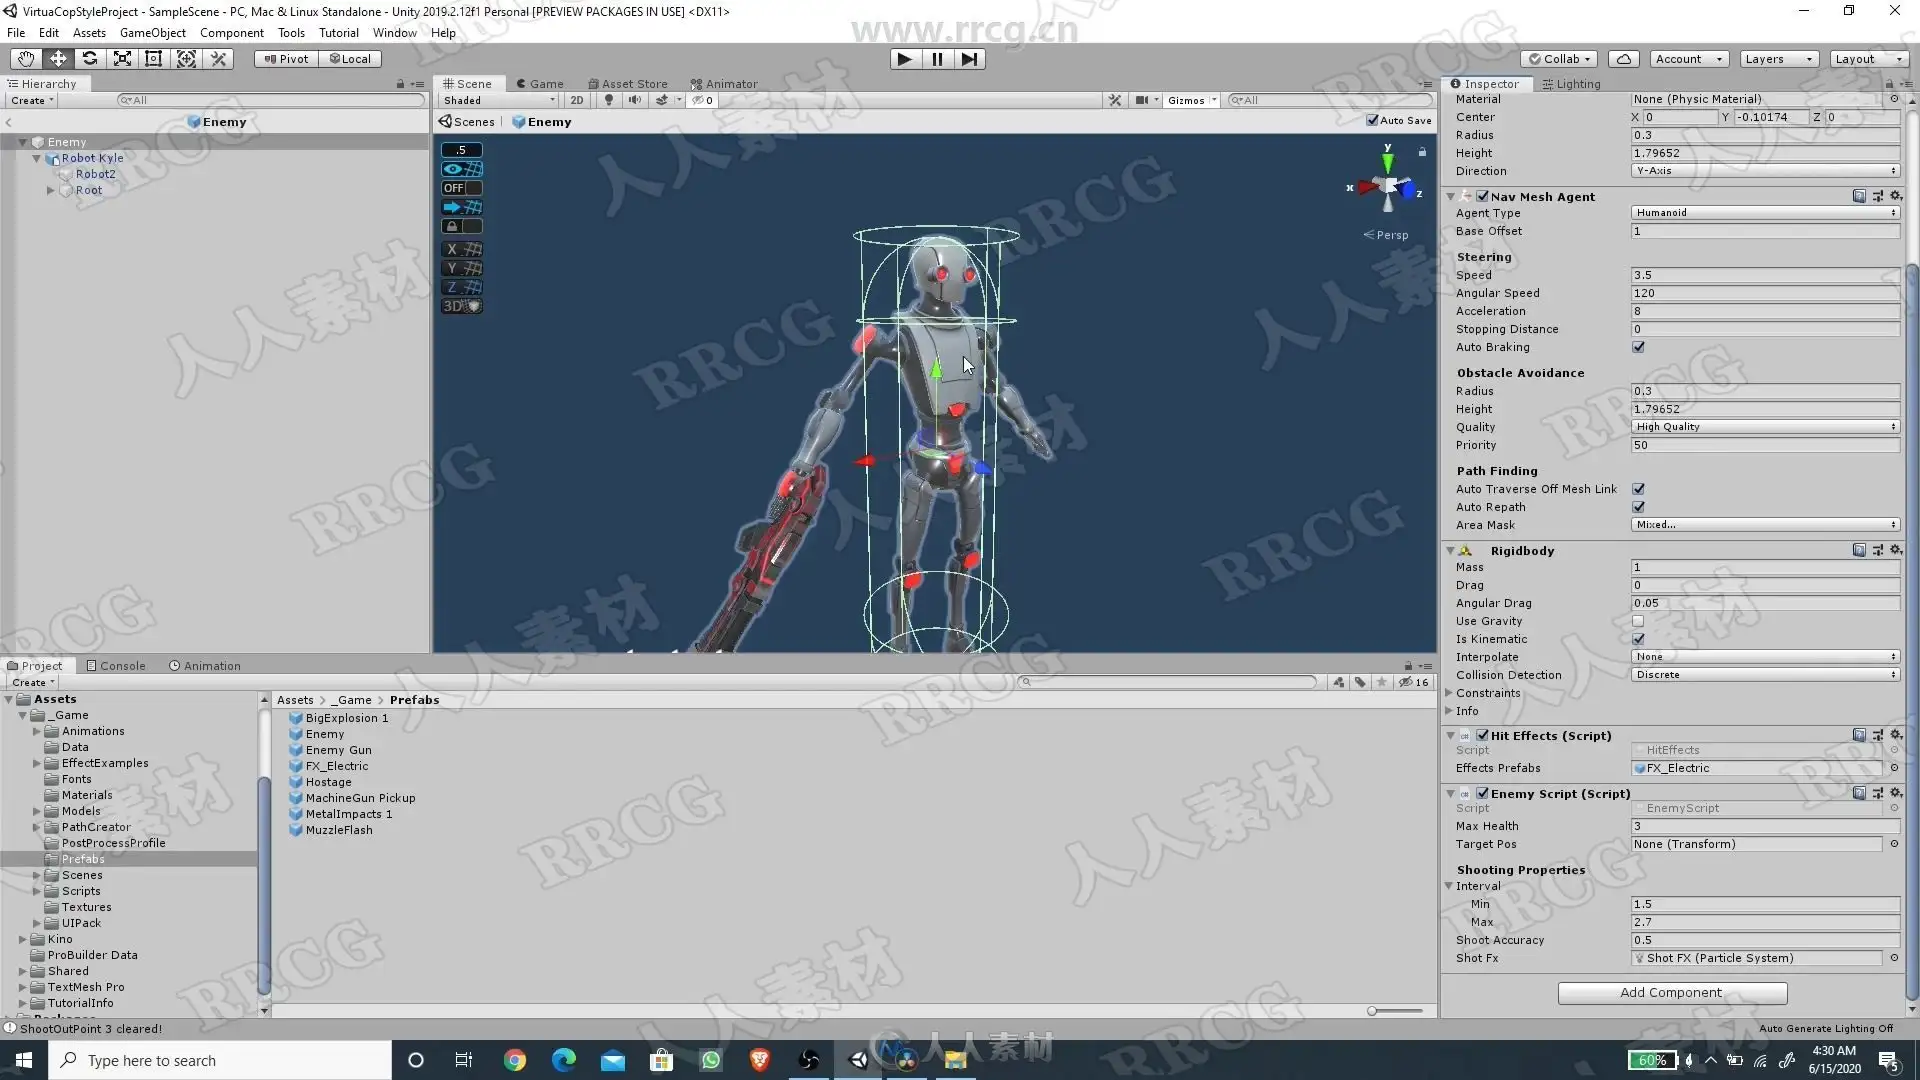Uncheck the Auto Braking checkbox
The height and width of the screenshot is (1080, 1920).
(x=1638, y=347)
